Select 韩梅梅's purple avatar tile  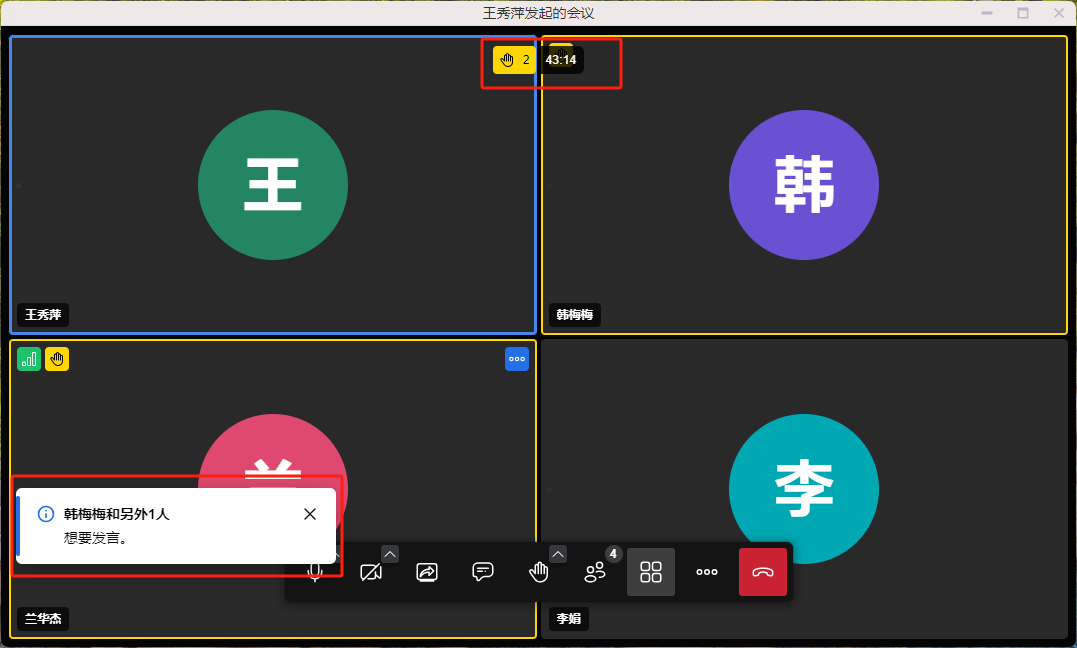point(803,185)
